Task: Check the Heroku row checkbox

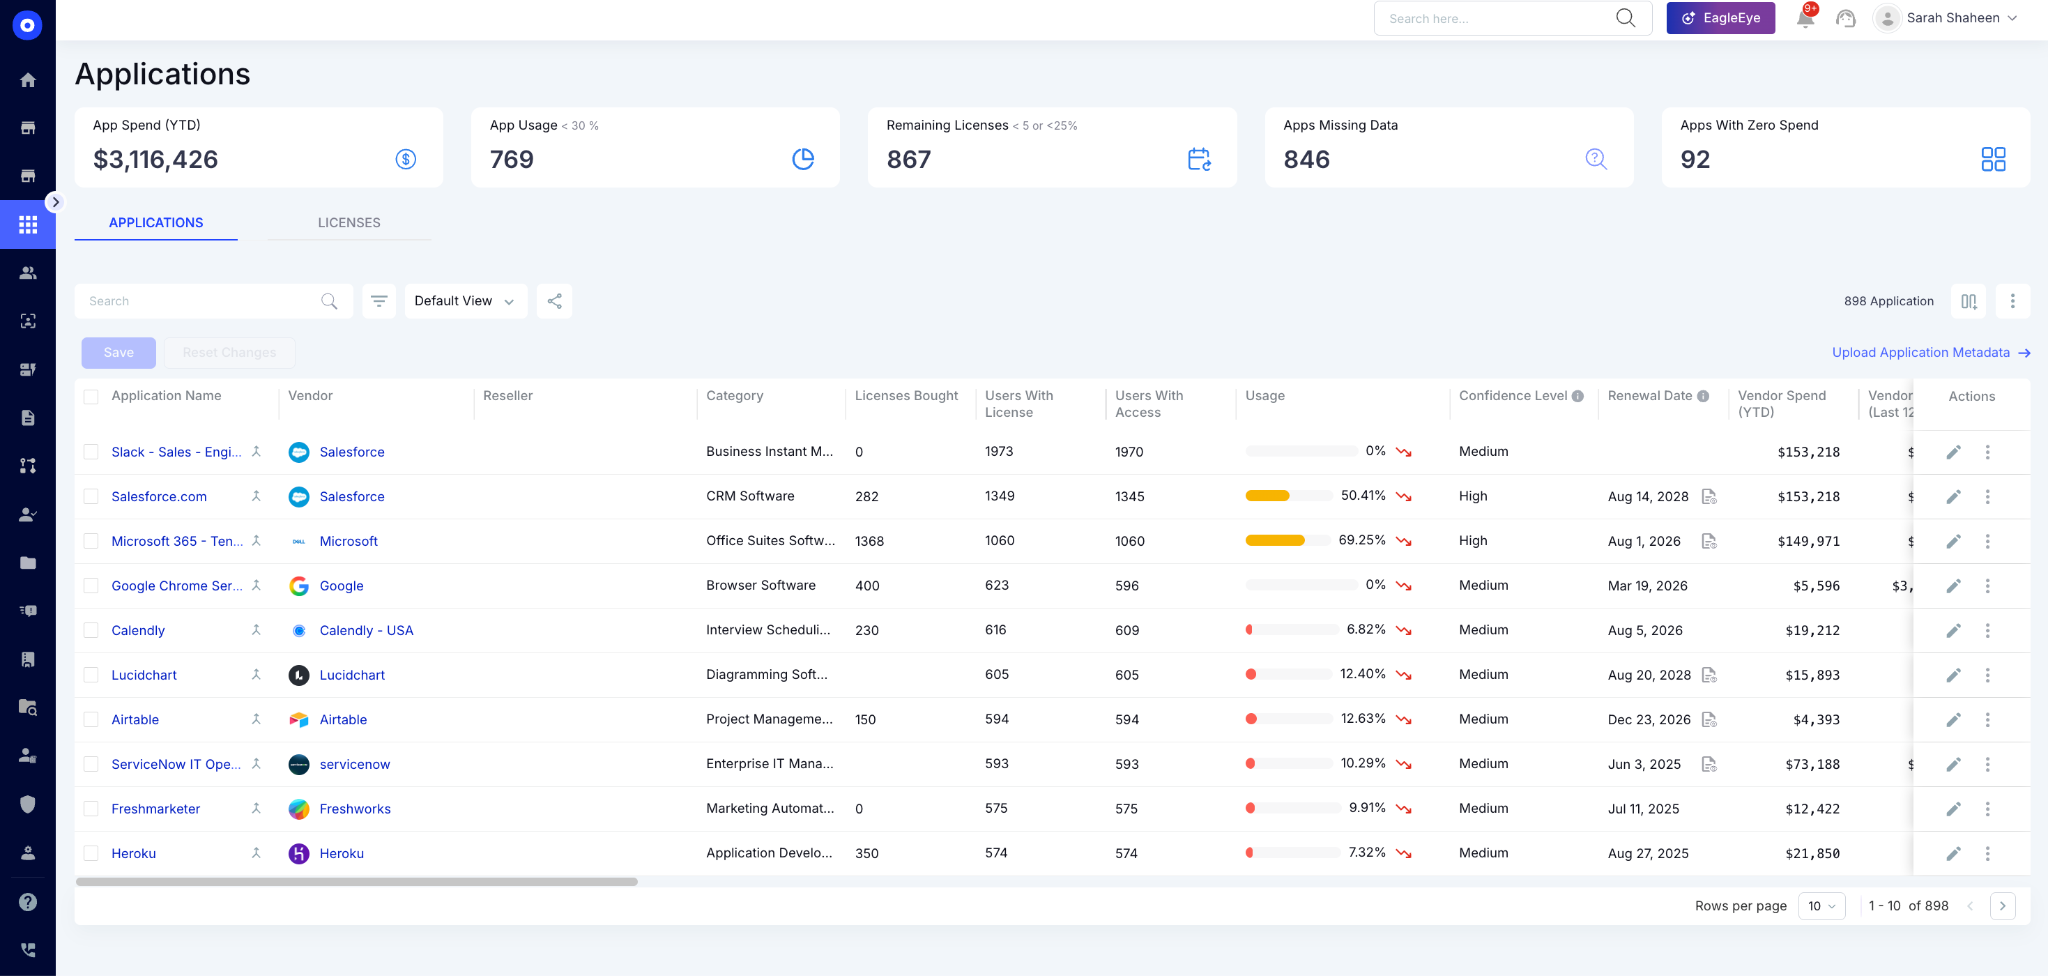Action: coord(91,853)
